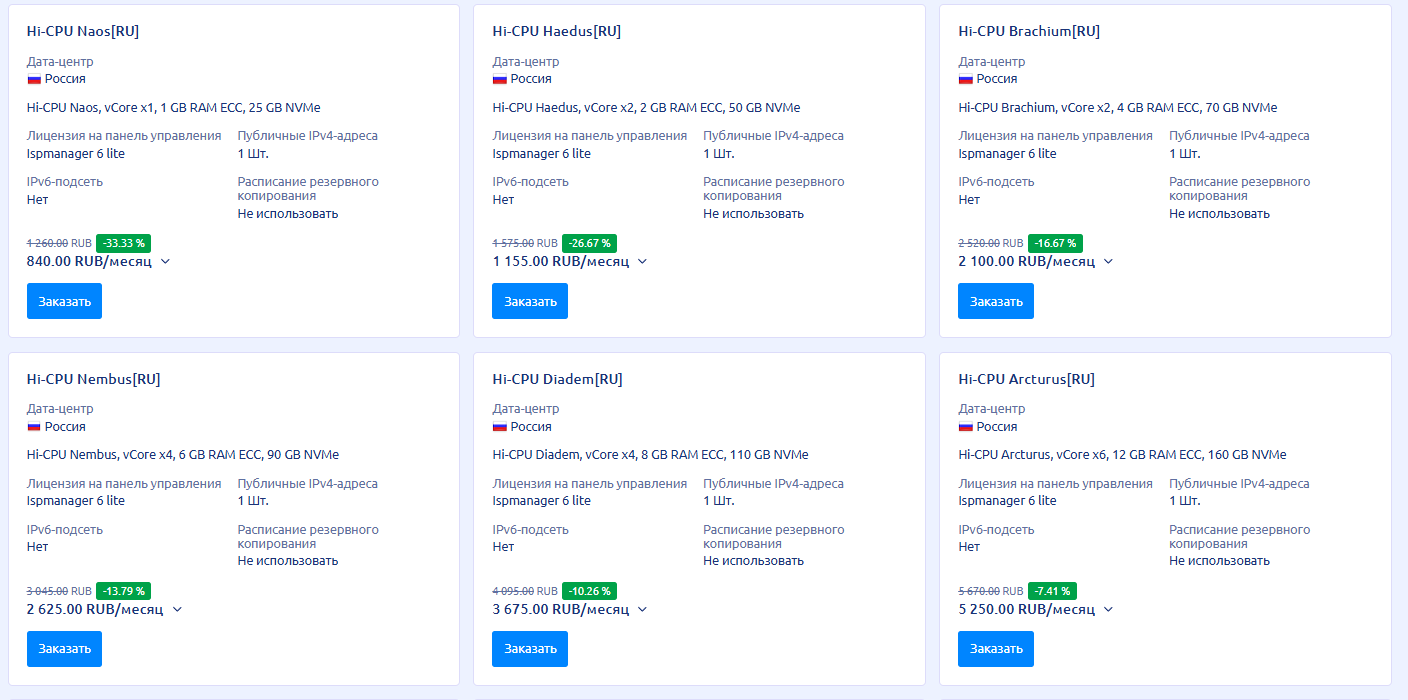Click Russia flag icon in Arcturus card
This screenshot has height=700, width=1408.
pos(966,427)
